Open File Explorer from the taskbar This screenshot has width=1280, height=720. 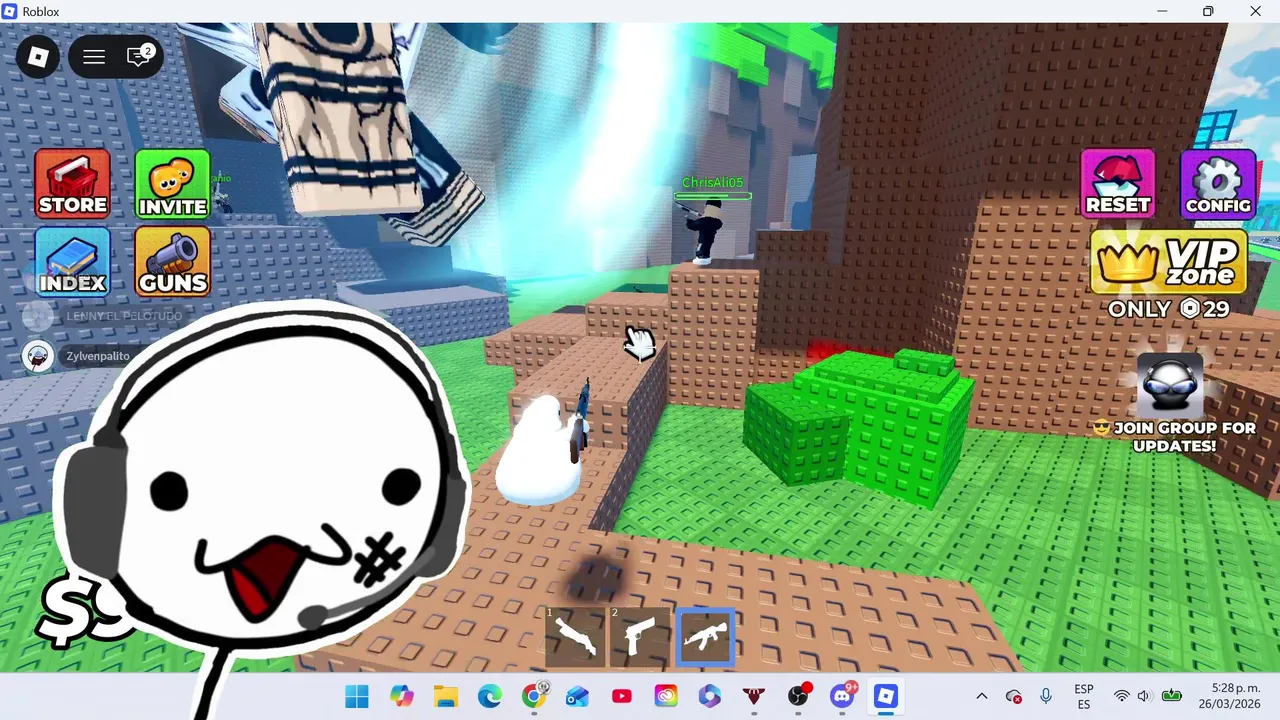click(445, 696)
